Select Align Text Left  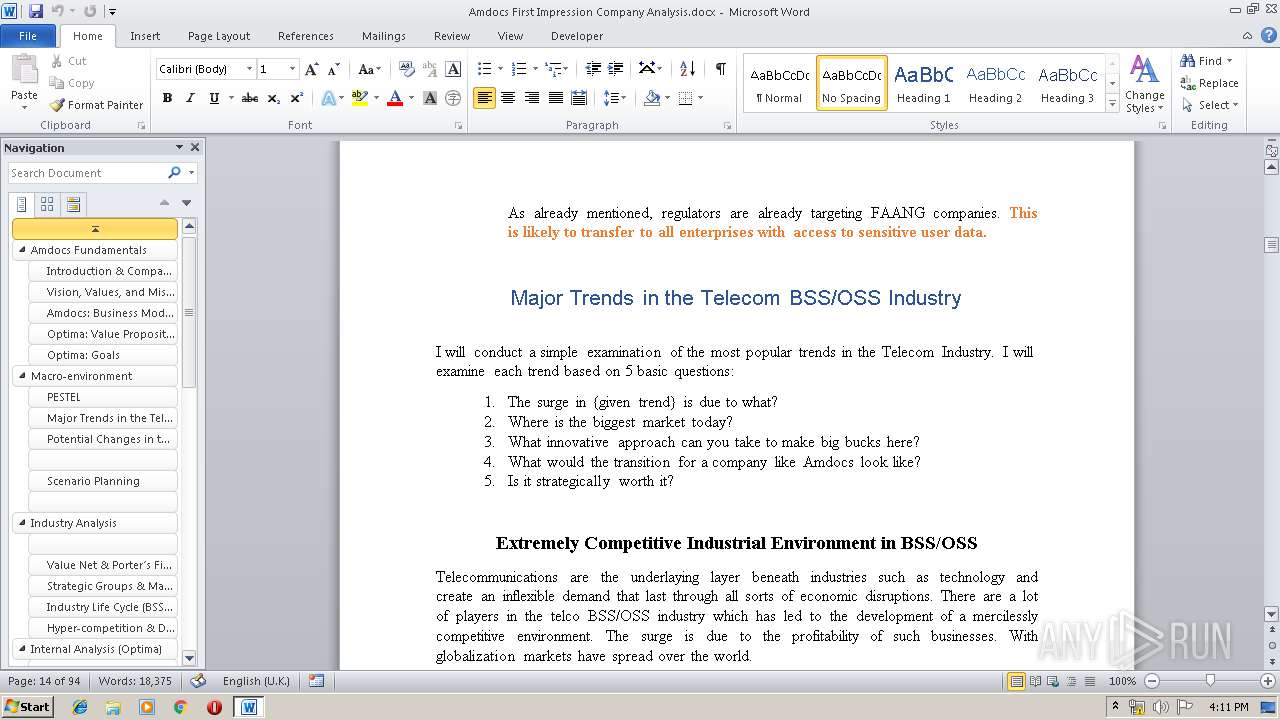coord(485,98)
